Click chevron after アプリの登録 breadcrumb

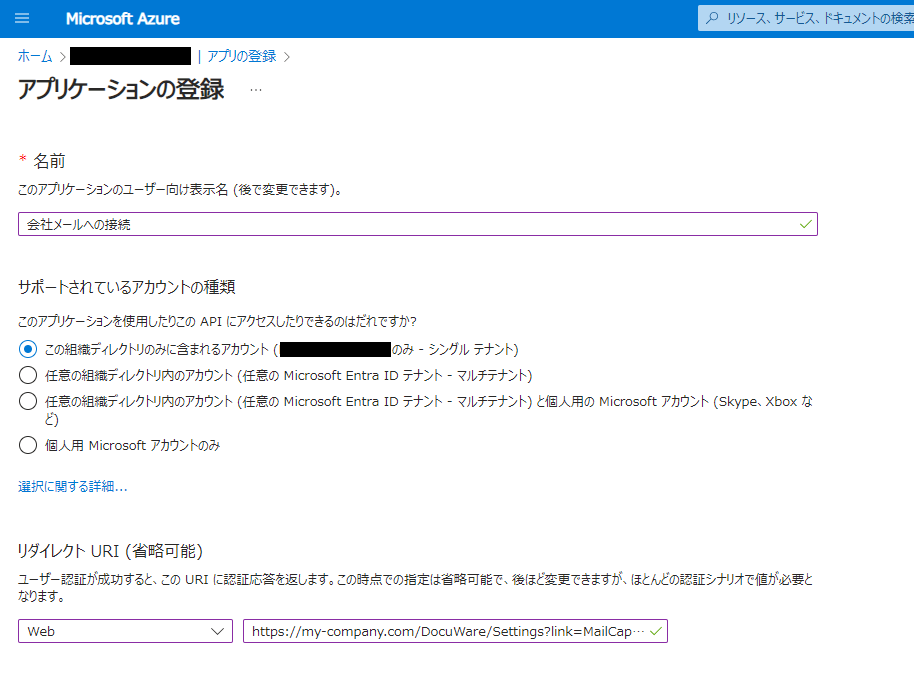287,57
